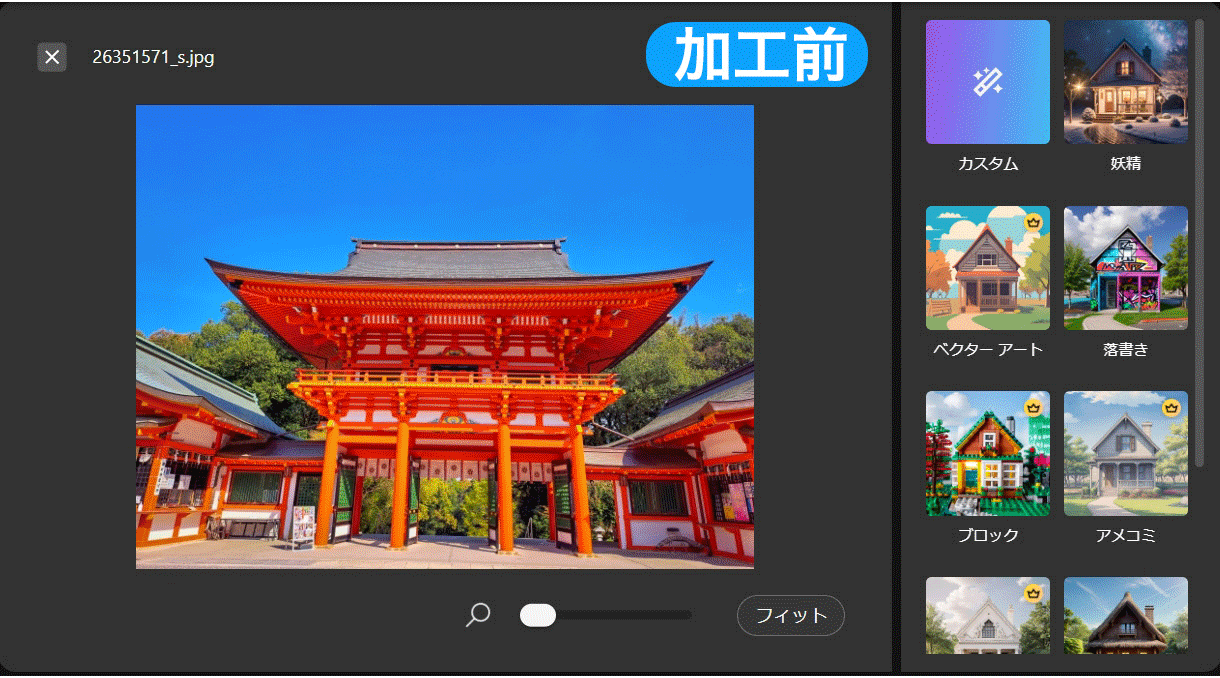The image size is (1220, 678).
Task: Click the crown badge on bottom white house
Action: tap(1034, 593)
